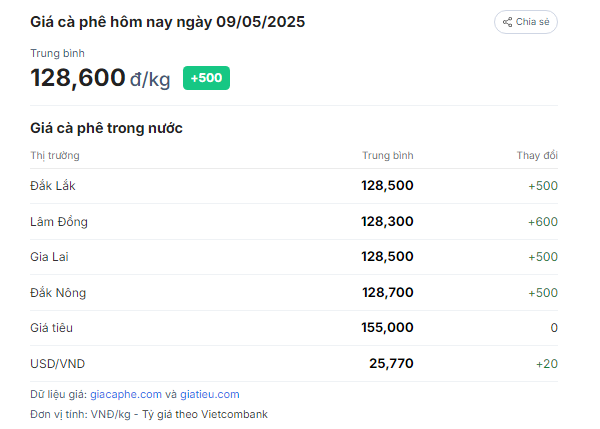Click the Thị trường column header
This screenshot has height=429, width=600.
coord(55,155)
